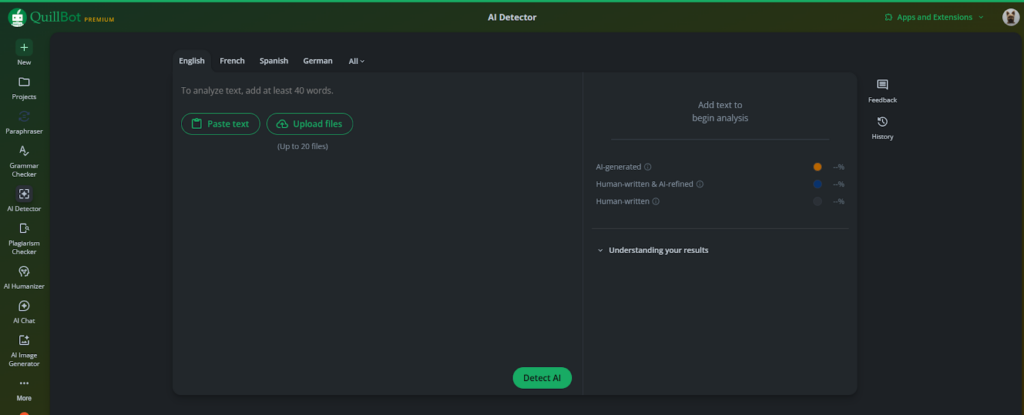Screen dimensions: 1024x415
Task: Open Projects folder icon in sidebar
Action: 24,82
